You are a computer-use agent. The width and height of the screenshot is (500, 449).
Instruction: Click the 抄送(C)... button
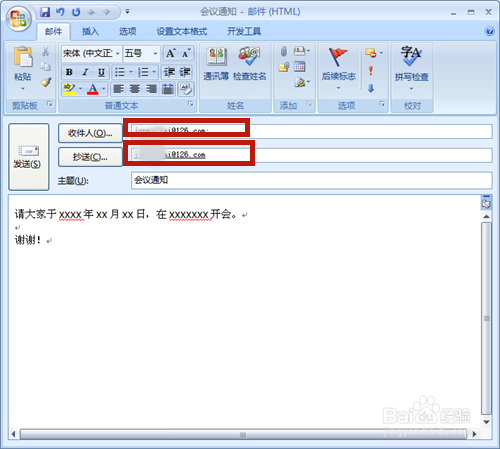(90, 157)
